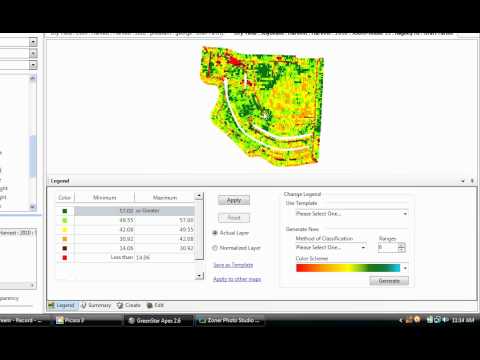The image size is (480, 360).
Task: Select the Actual Layer radio button
Action: click(x=215, y=233)
